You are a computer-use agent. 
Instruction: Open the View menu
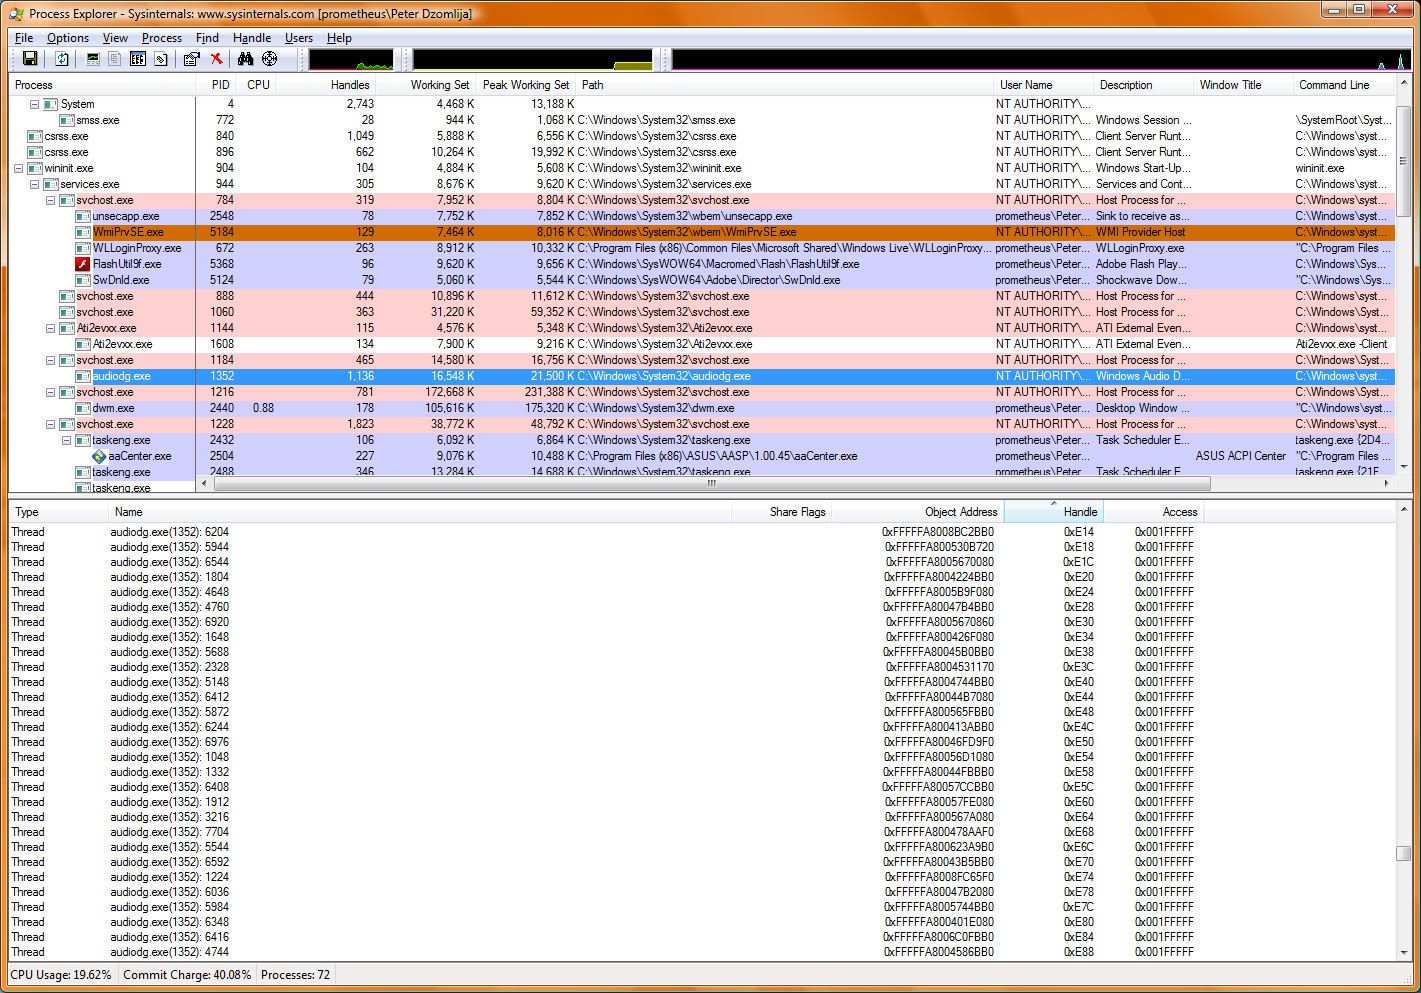click(x=115, y=38)
